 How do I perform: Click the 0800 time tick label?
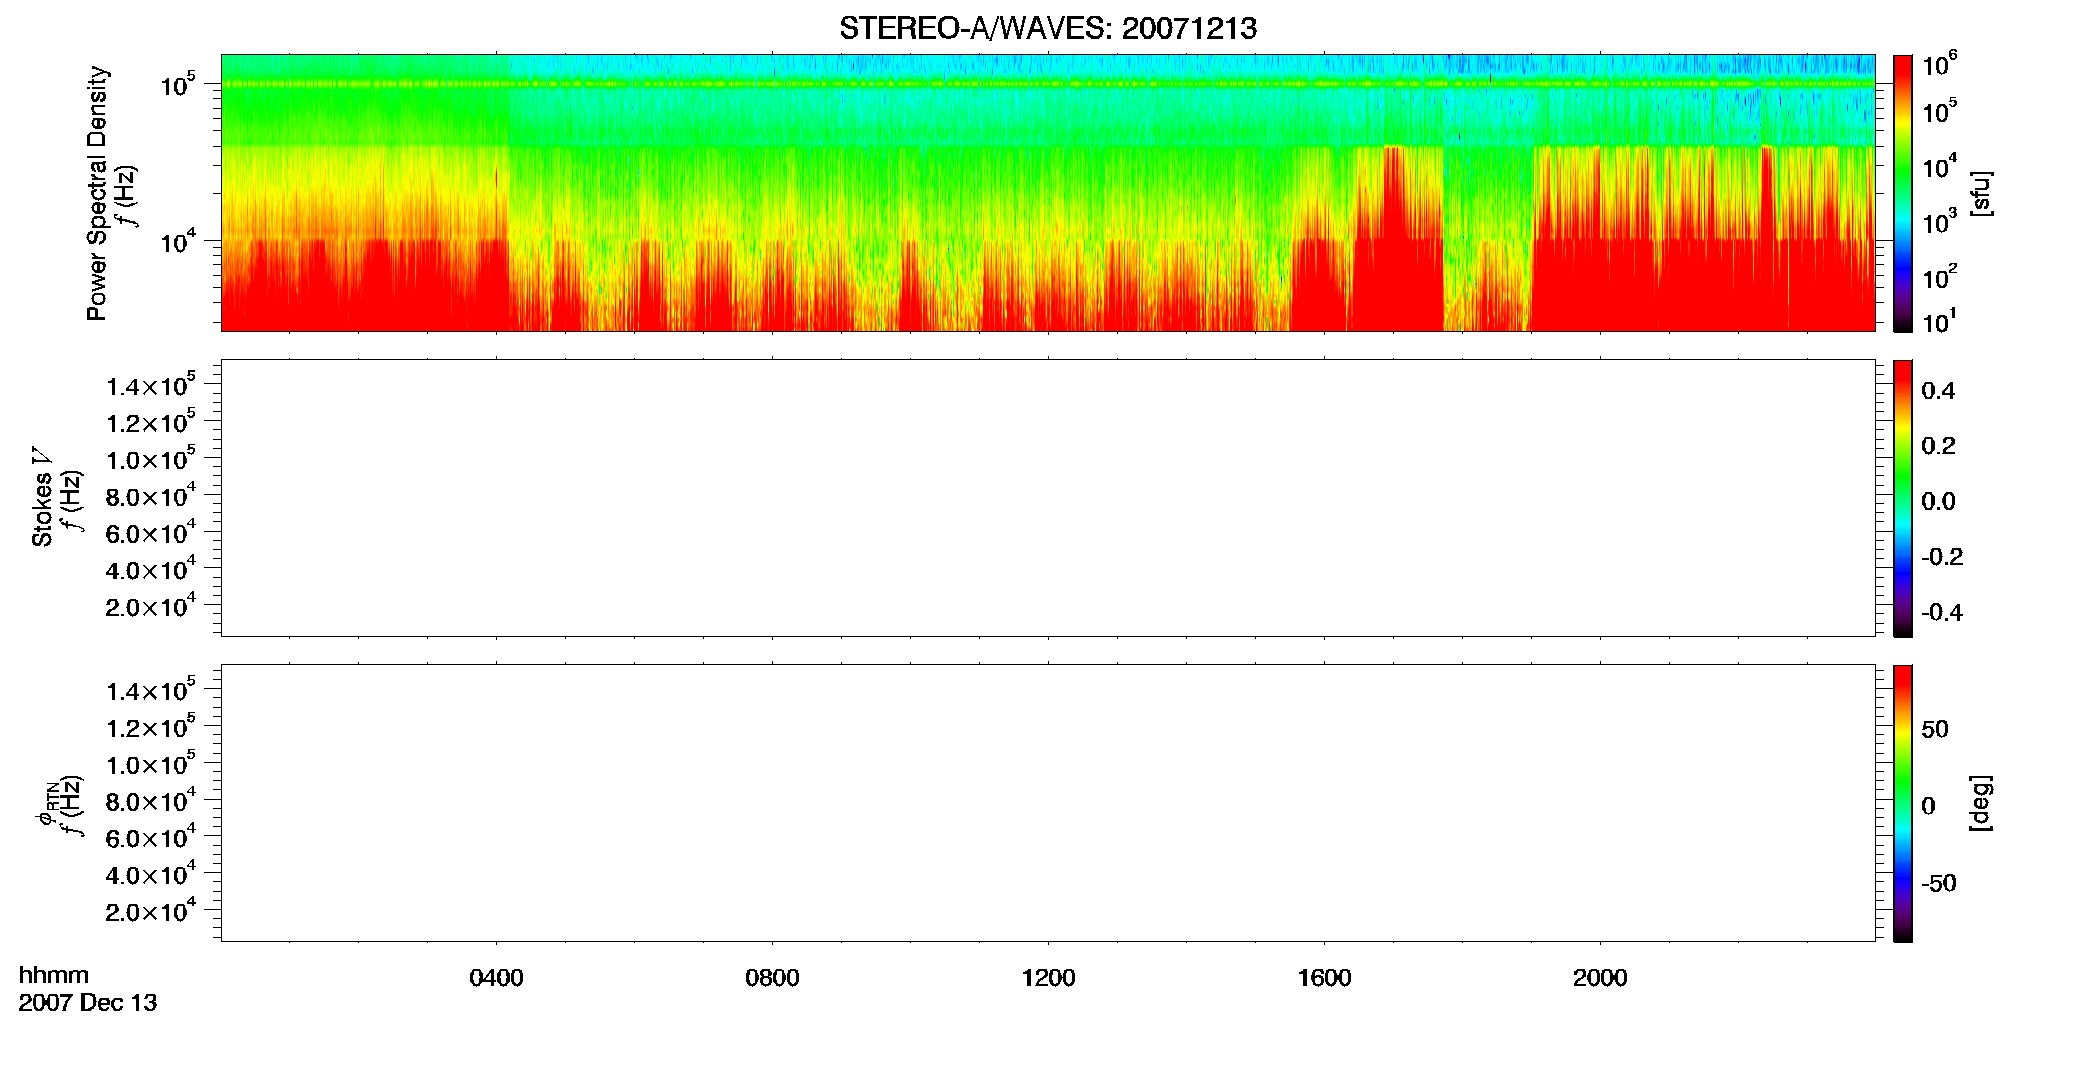[772, 978]
